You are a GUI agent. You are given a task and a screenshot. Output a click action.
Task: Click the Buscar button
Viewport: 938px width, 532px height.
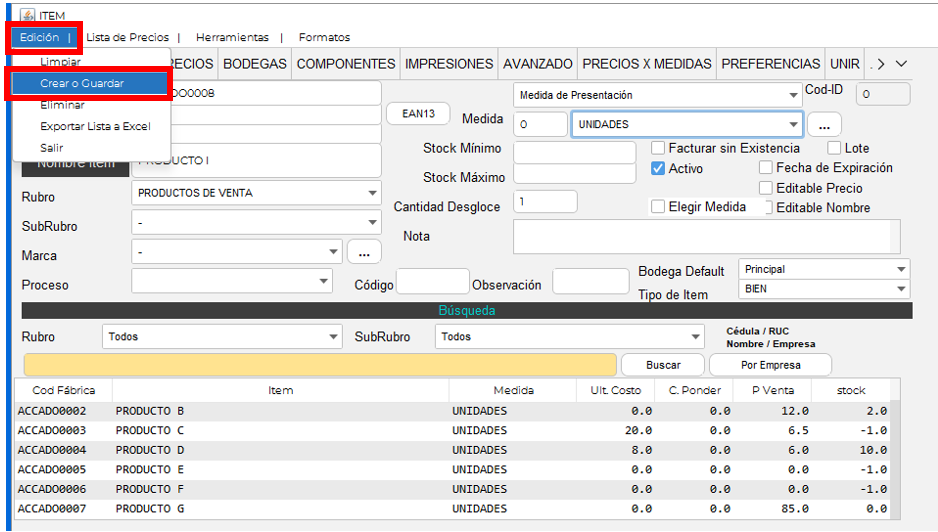(x=663, y=365)
